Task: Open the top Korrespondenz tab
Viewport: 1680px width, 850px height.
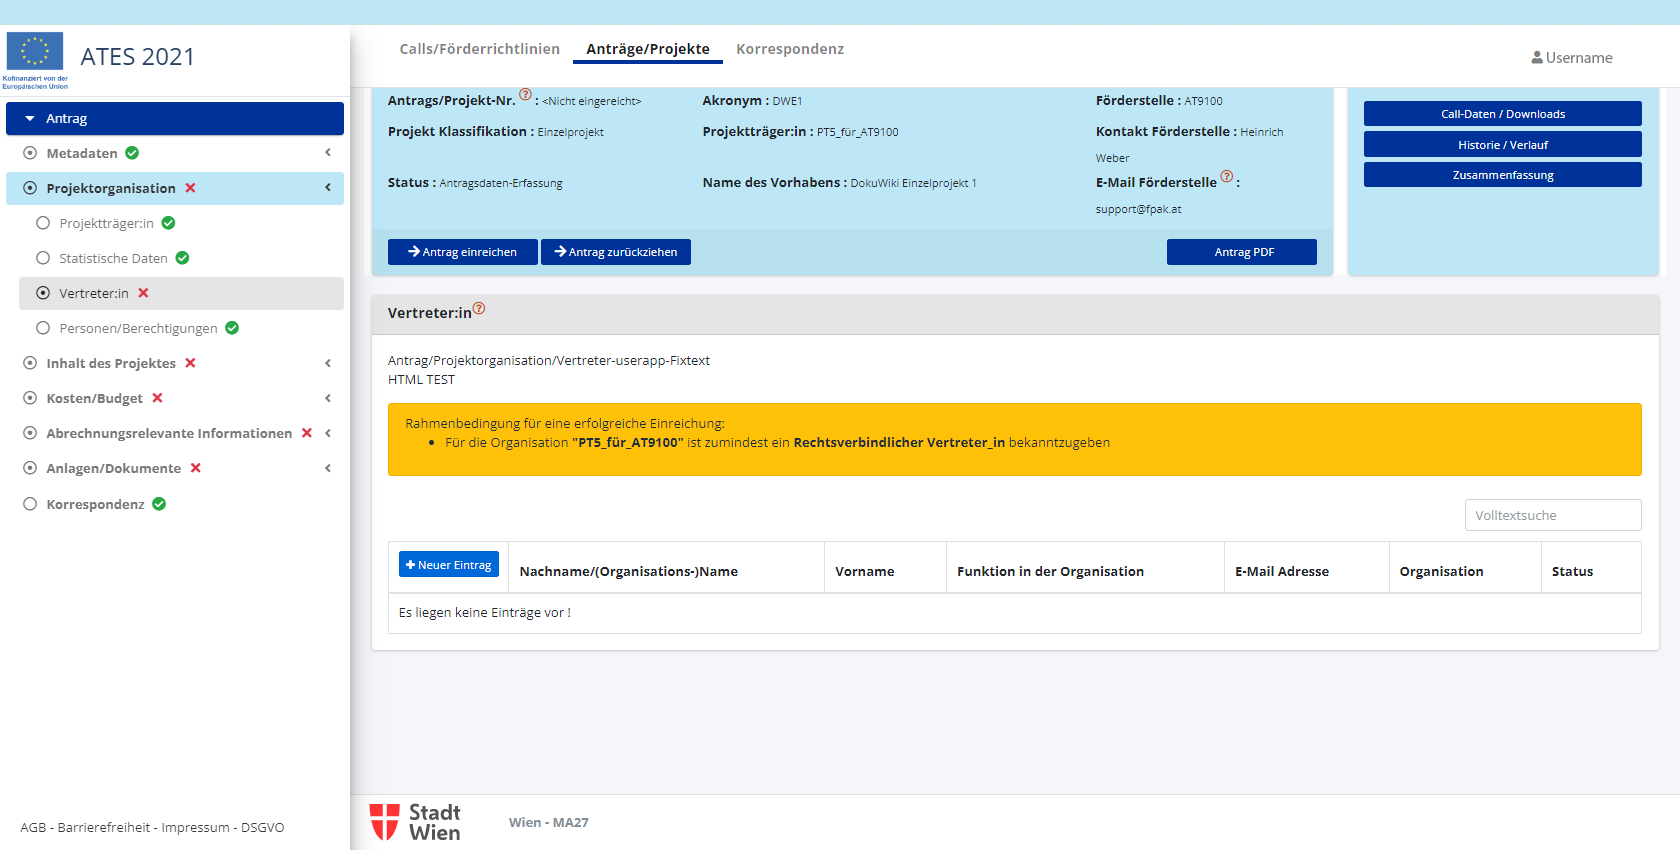Action: point(790,49)
